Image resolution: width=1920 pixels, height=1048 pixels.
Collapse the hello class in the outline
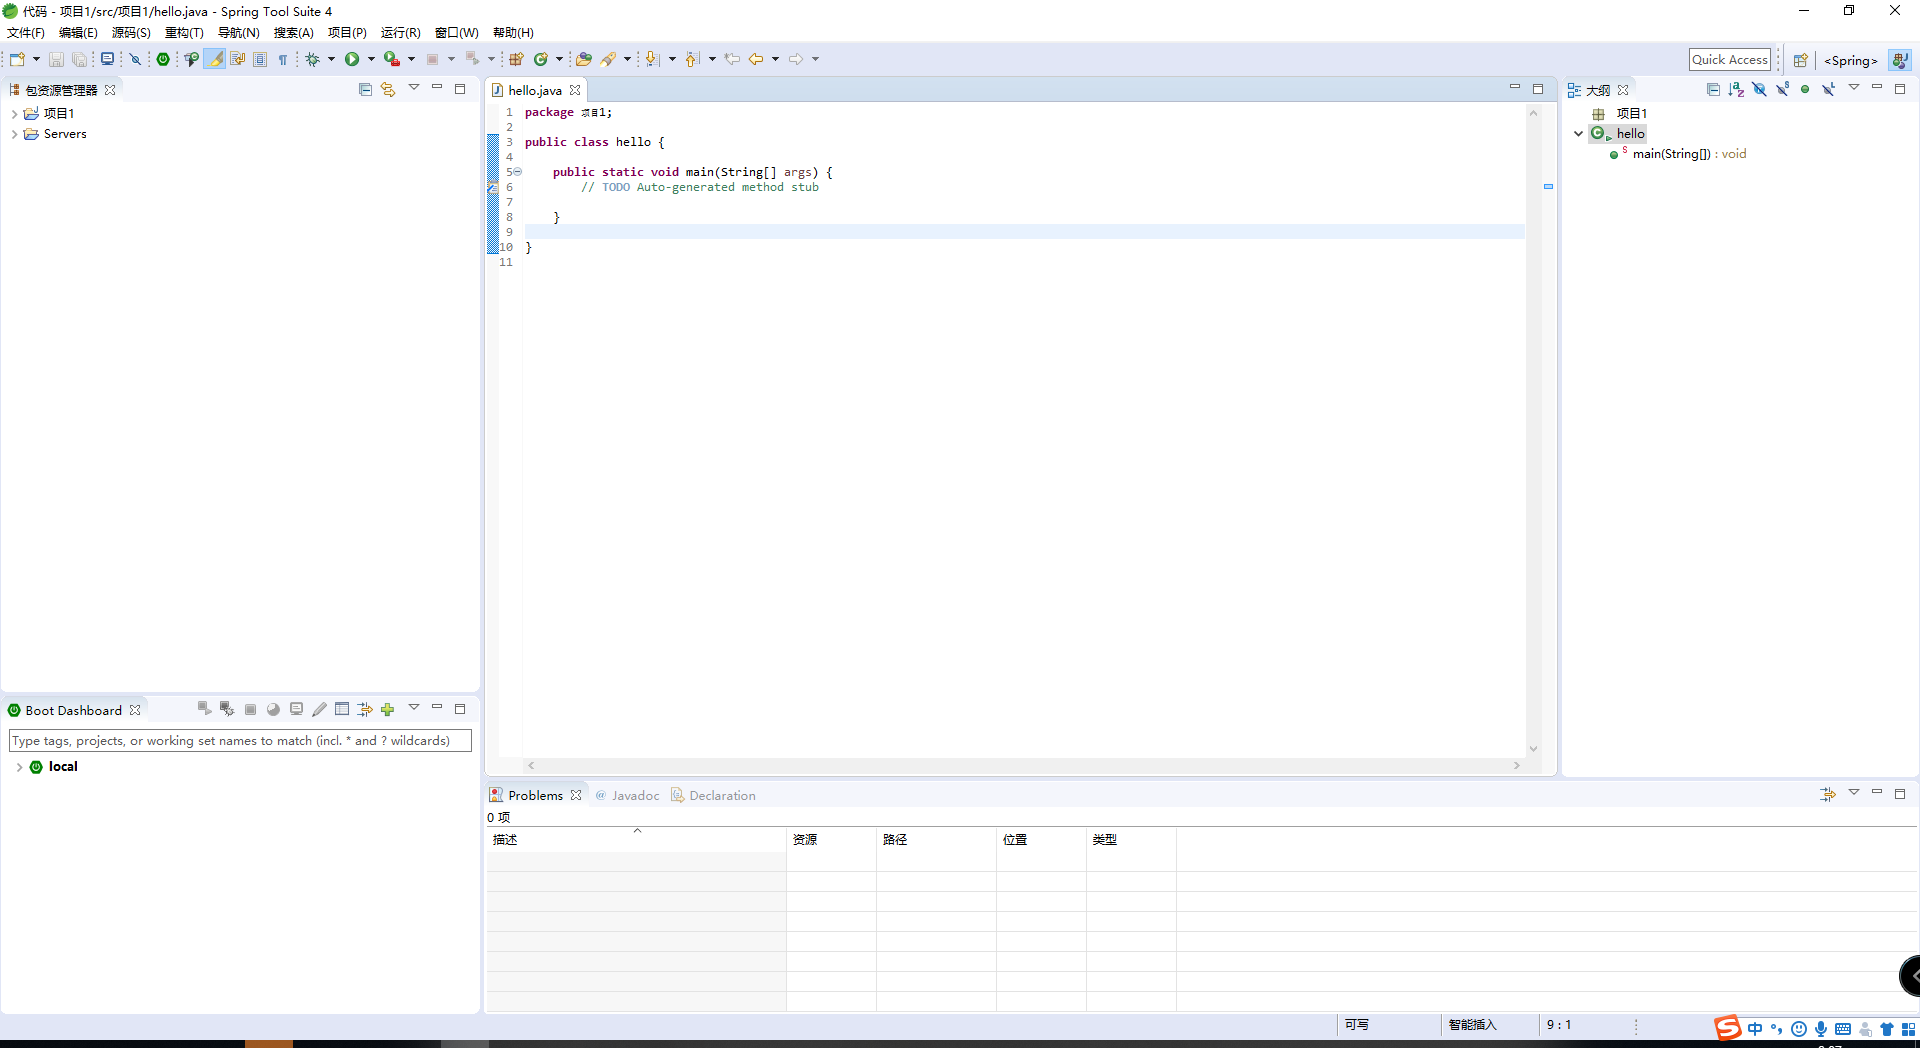coord(1580,133)
